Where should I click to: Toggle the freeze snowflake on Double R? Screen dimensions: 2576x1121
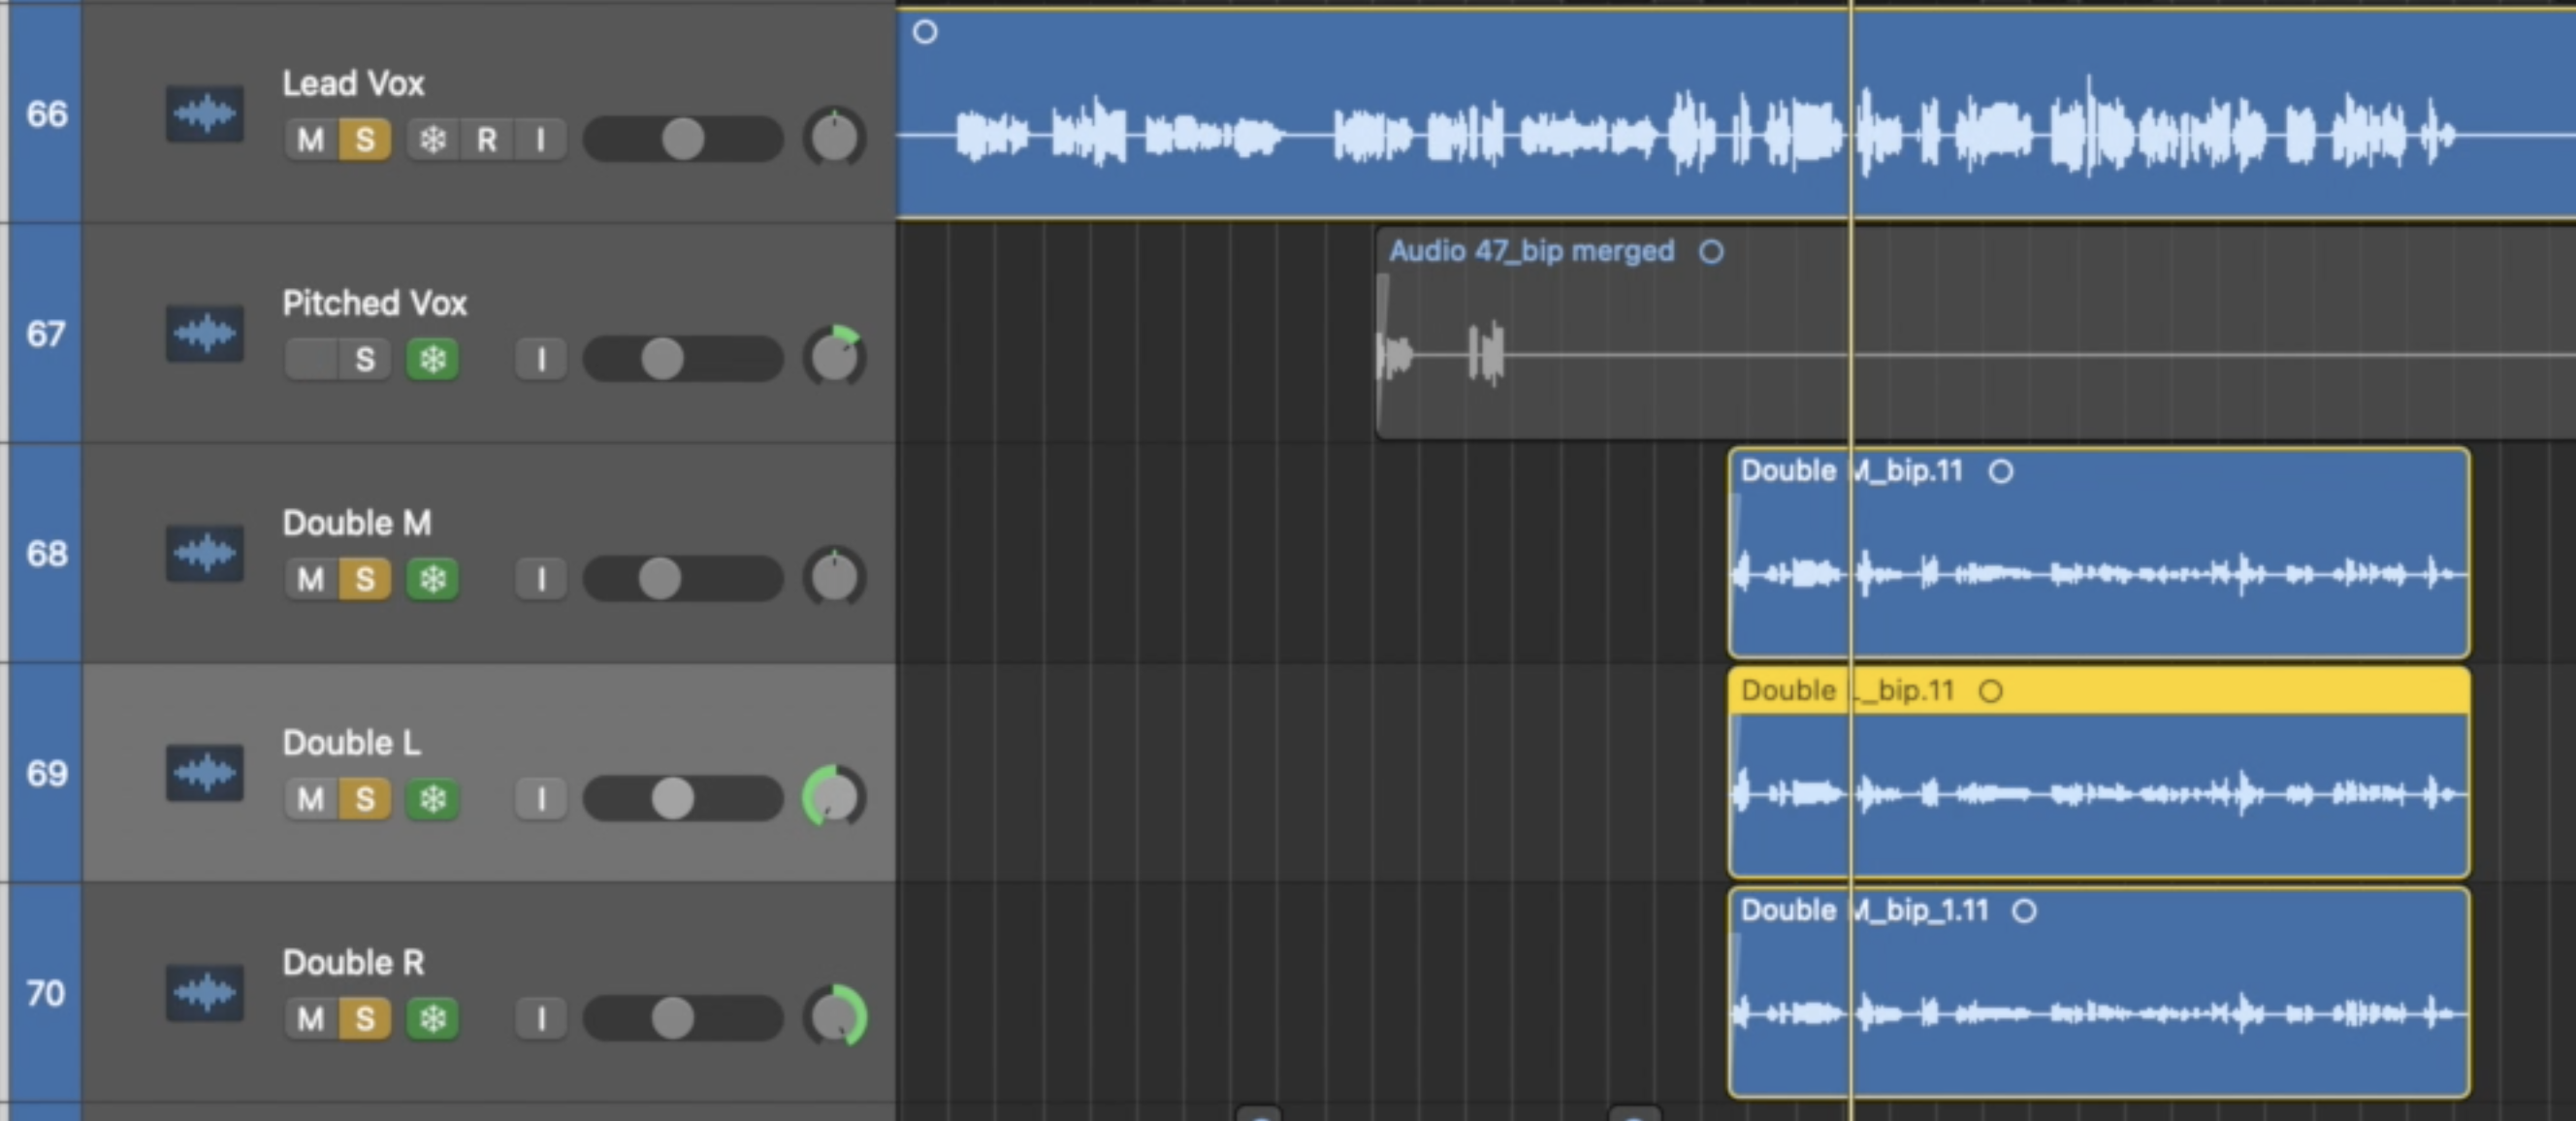coord(432,1019)
